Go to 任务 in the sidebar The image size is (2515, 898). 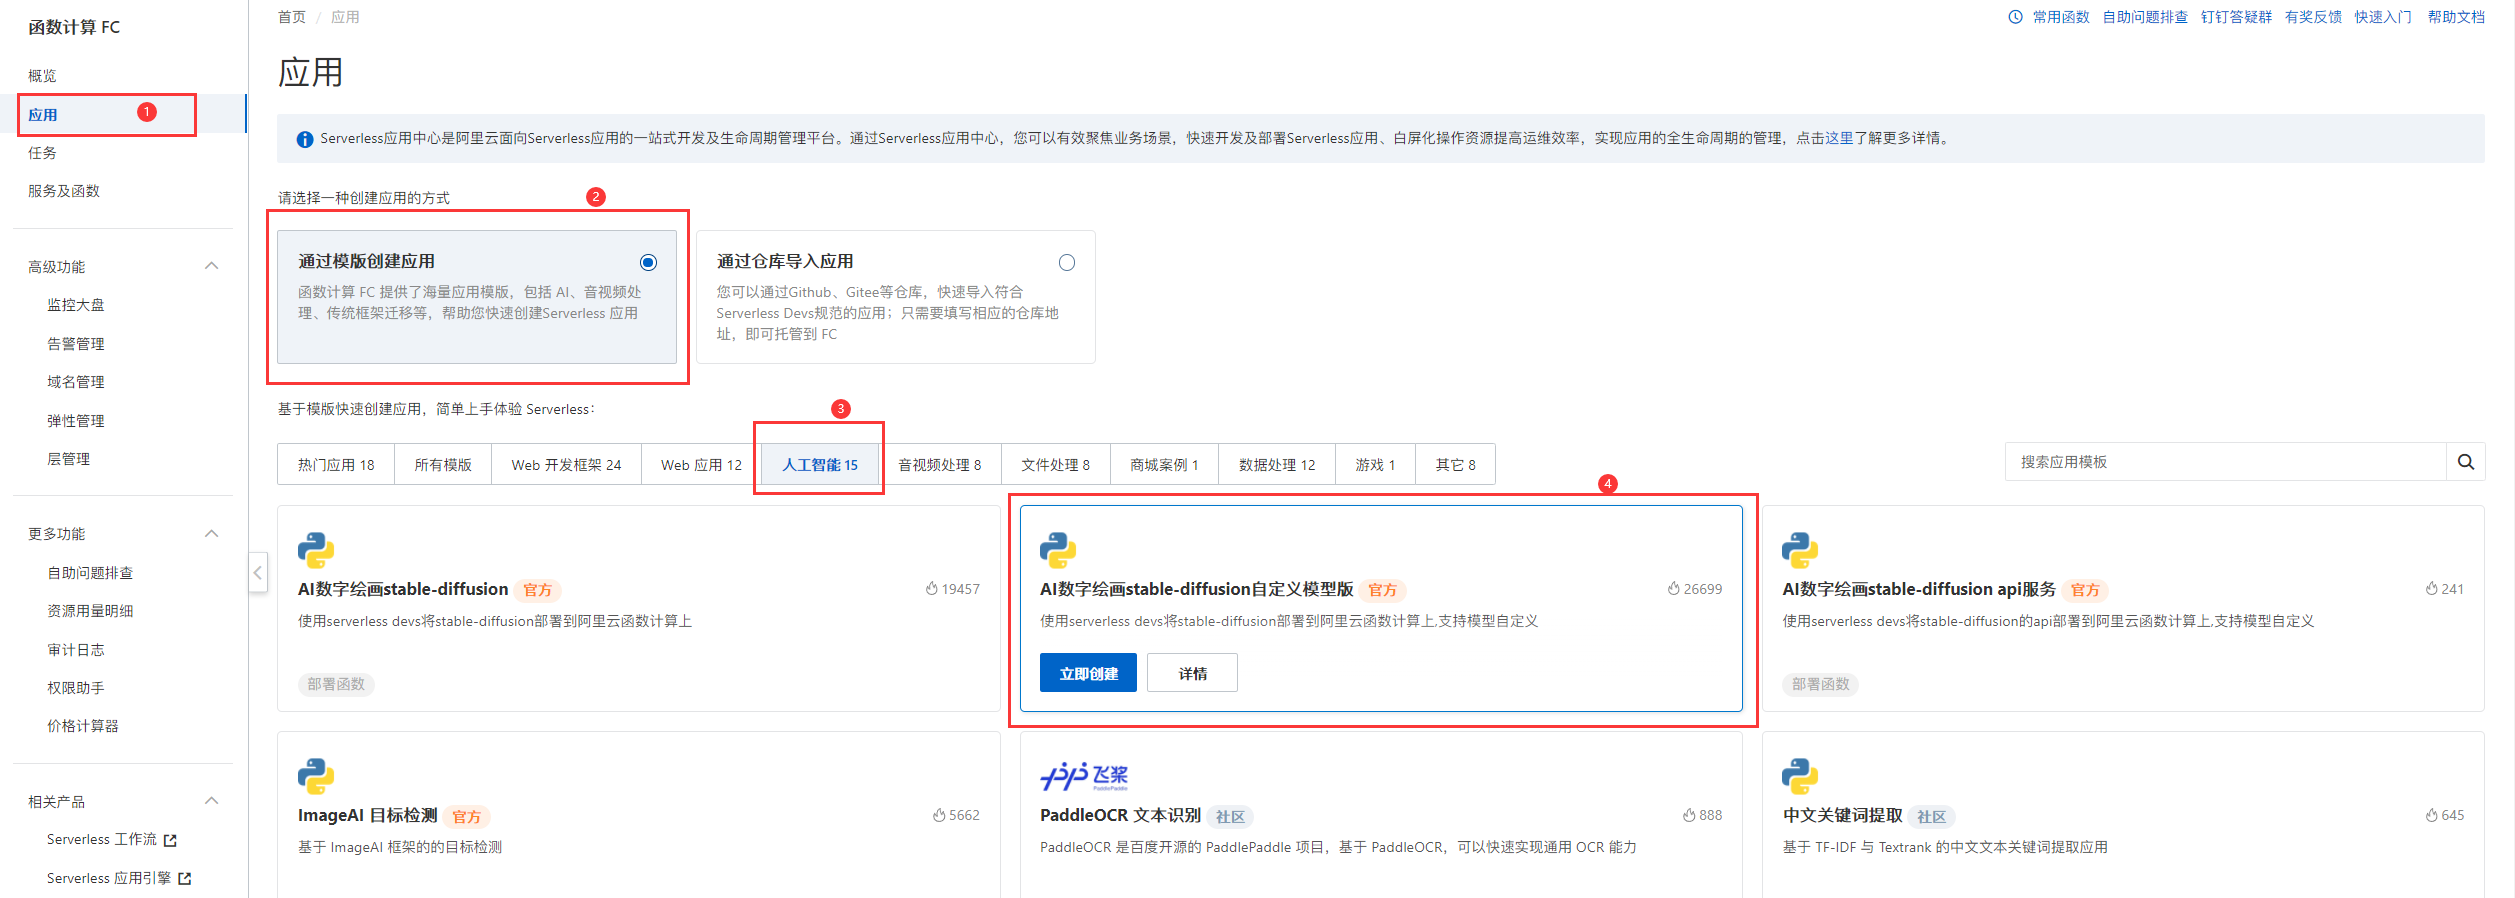tap(42, 153)
